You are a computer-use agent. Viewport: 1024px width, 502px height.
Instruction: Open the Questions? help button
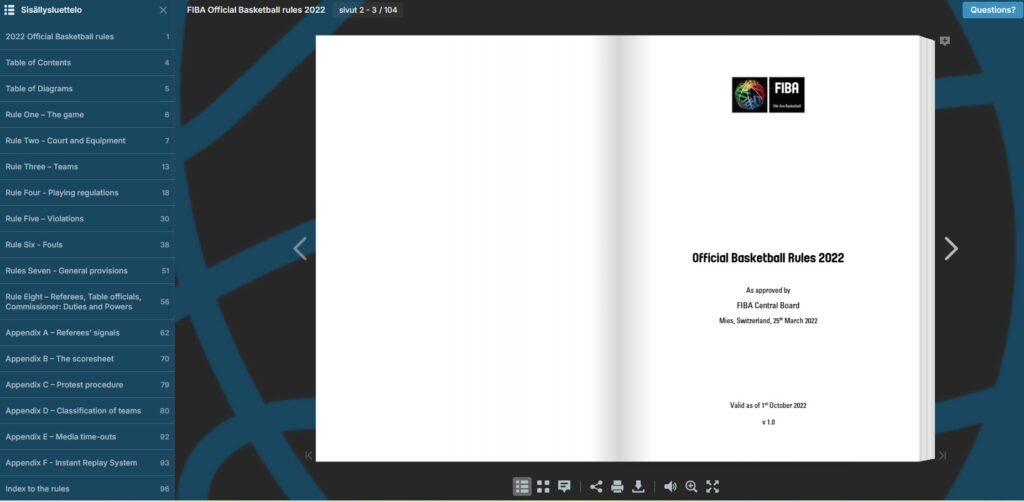tap(992, 10)
